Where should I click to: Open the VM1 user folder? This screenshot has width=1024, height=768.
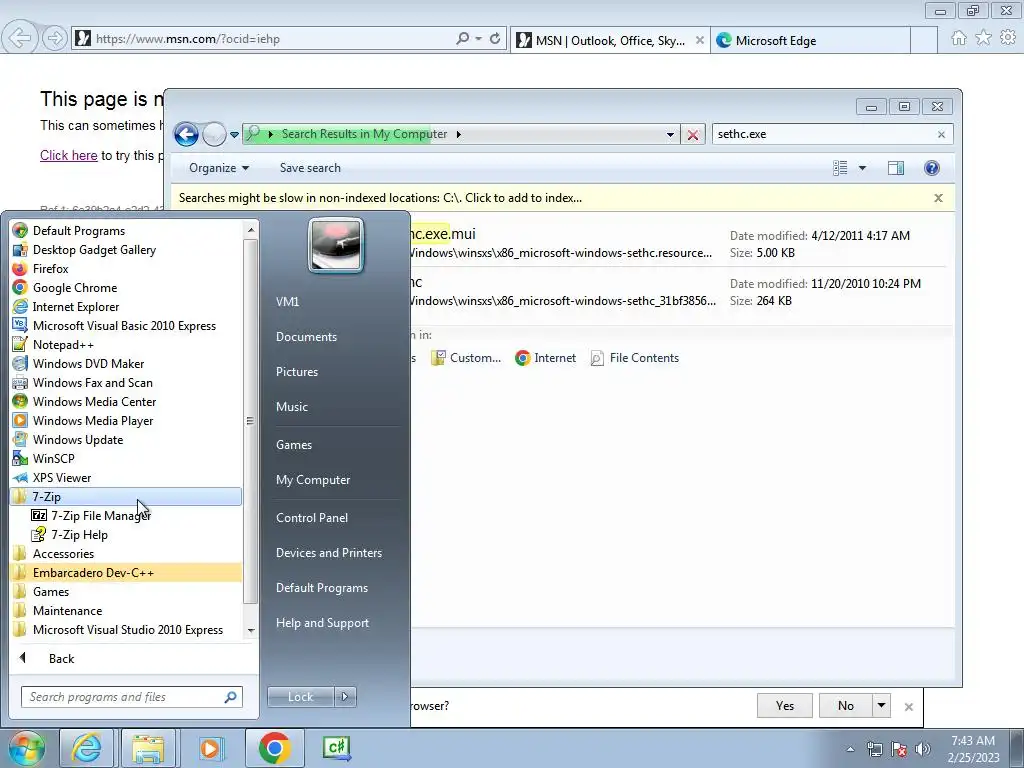coord(287,301)
